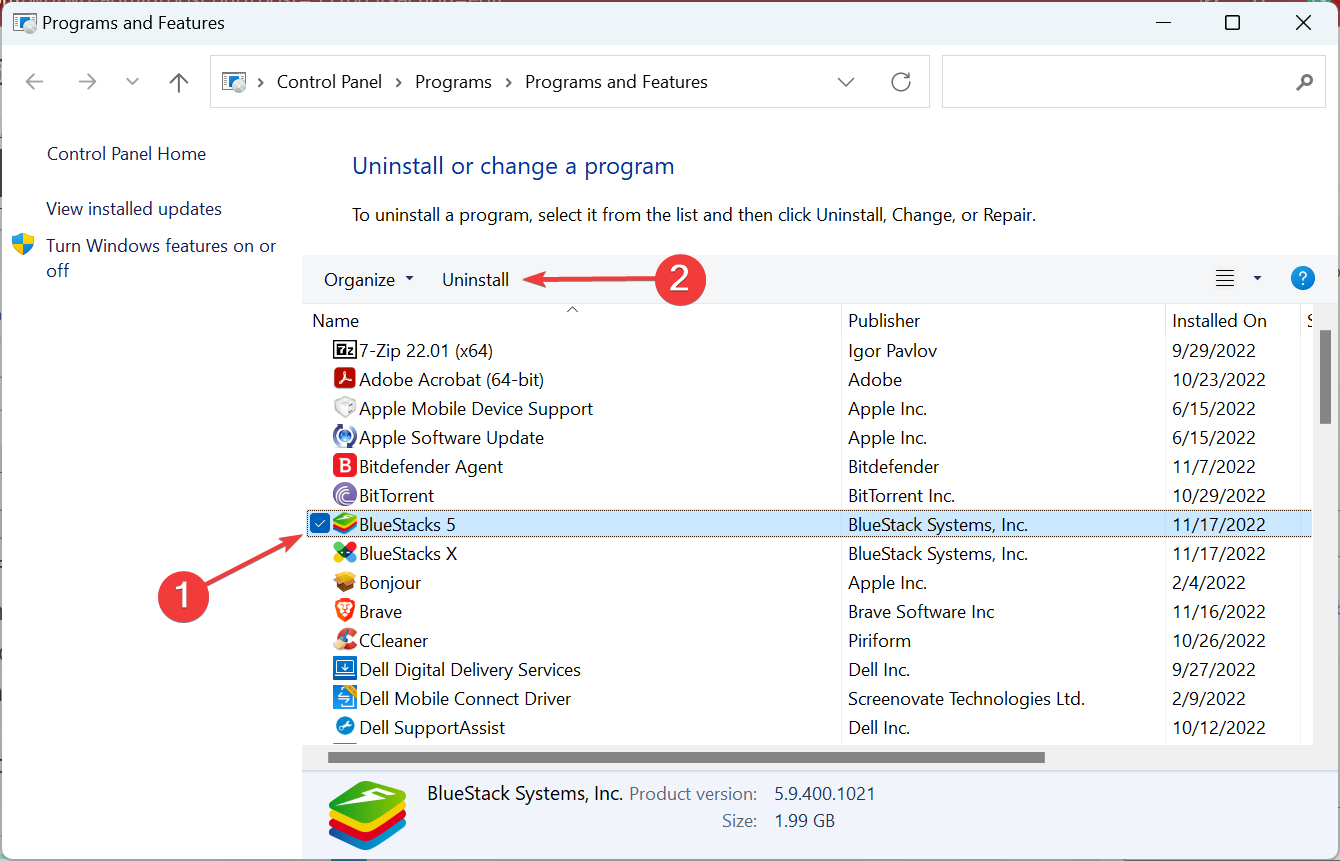Viewport: 1340px width, 861px height.
Task: Click in the search box field
Action: point(1134,82)
